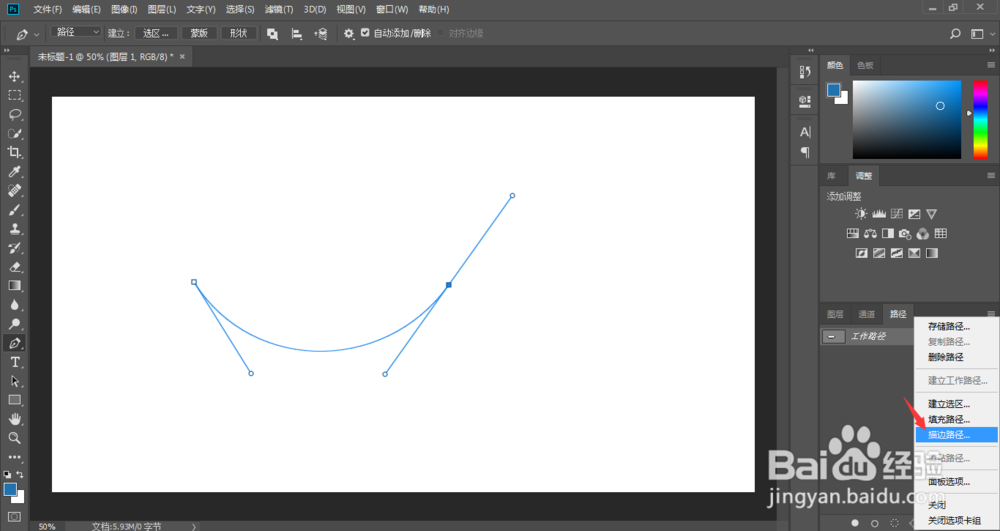Select the Pen tool in the toolbox
The height and width of the screenshot is (531, 1000).
click(15, 343)
